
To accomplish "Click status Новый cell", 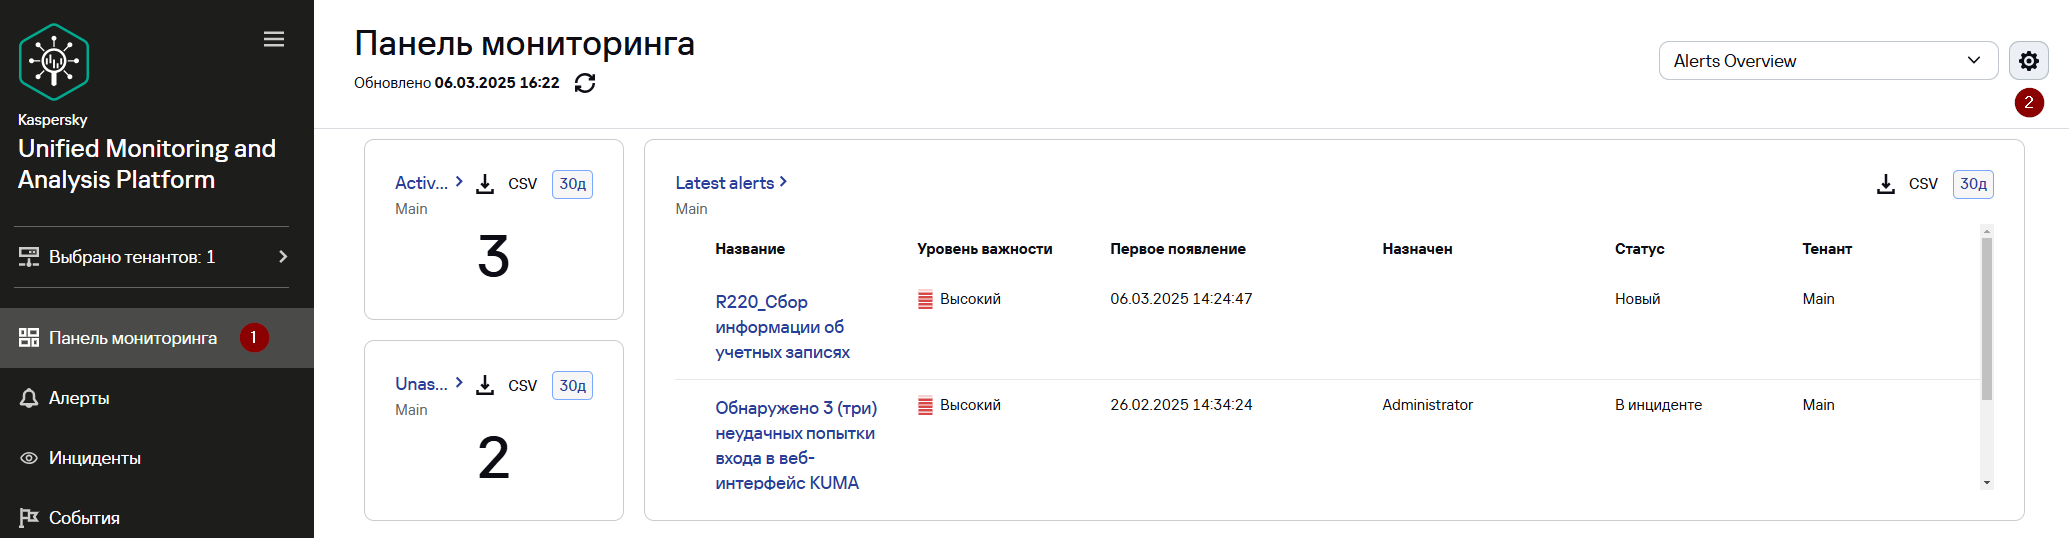I will click(1637, 299).
